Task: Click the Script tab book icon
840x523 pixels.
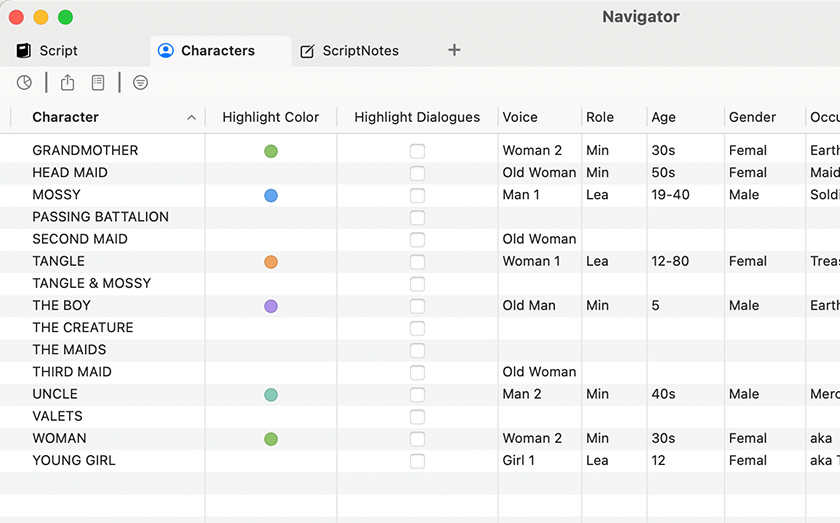Action: pos(24,51)
